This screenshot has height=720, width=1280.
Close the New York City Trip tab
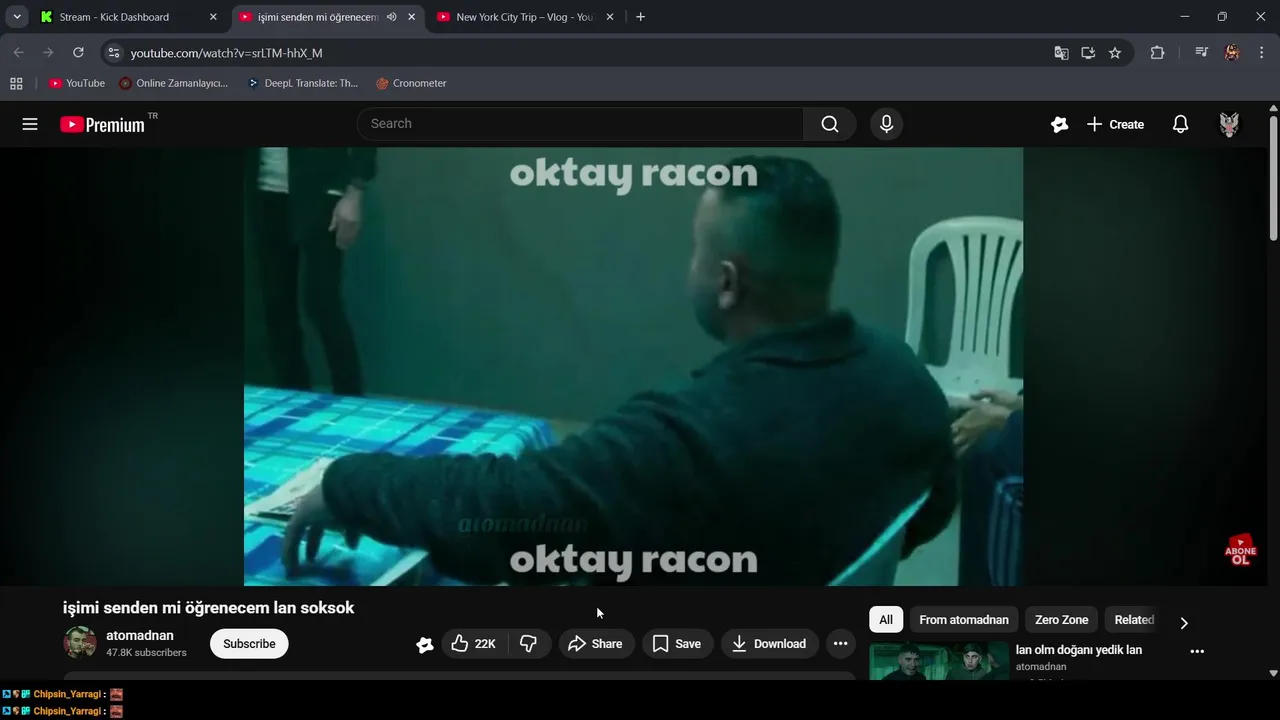point(610,17)
